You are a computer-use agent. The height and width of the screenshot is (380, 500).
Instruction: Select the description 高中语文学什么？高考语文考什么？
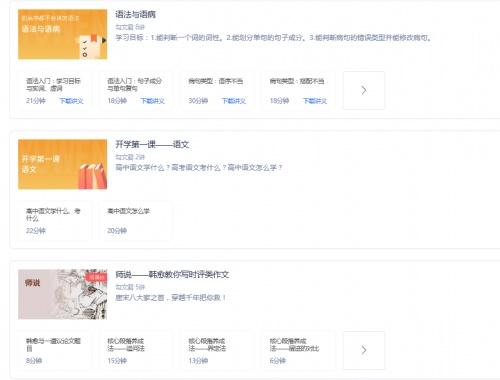point(199,168)
